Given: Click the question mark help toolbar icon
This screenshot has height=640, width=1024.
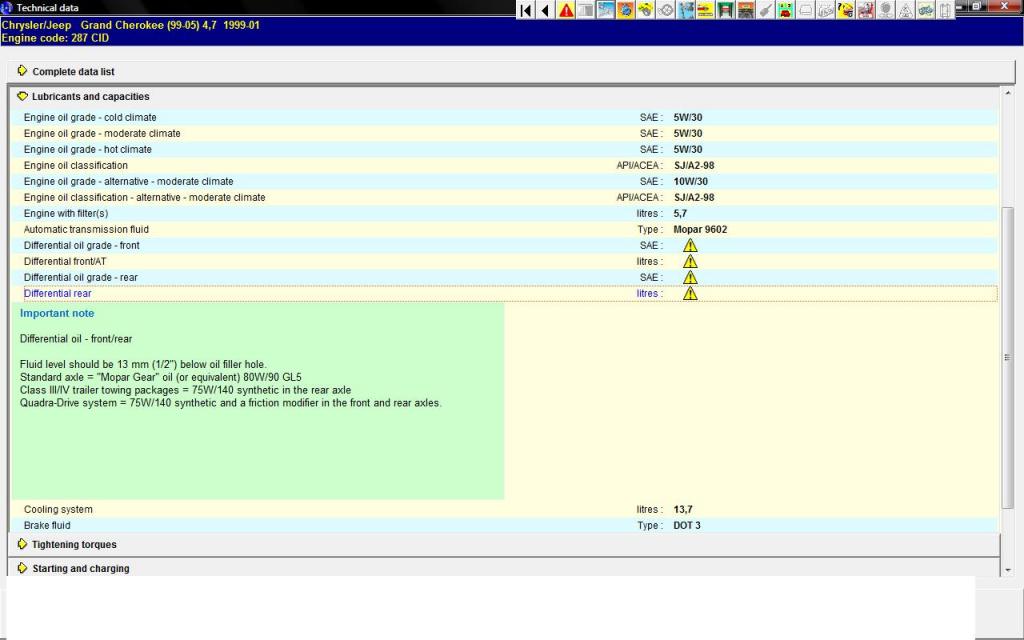Looking at the screenshot, I should (x=845, y=10).
